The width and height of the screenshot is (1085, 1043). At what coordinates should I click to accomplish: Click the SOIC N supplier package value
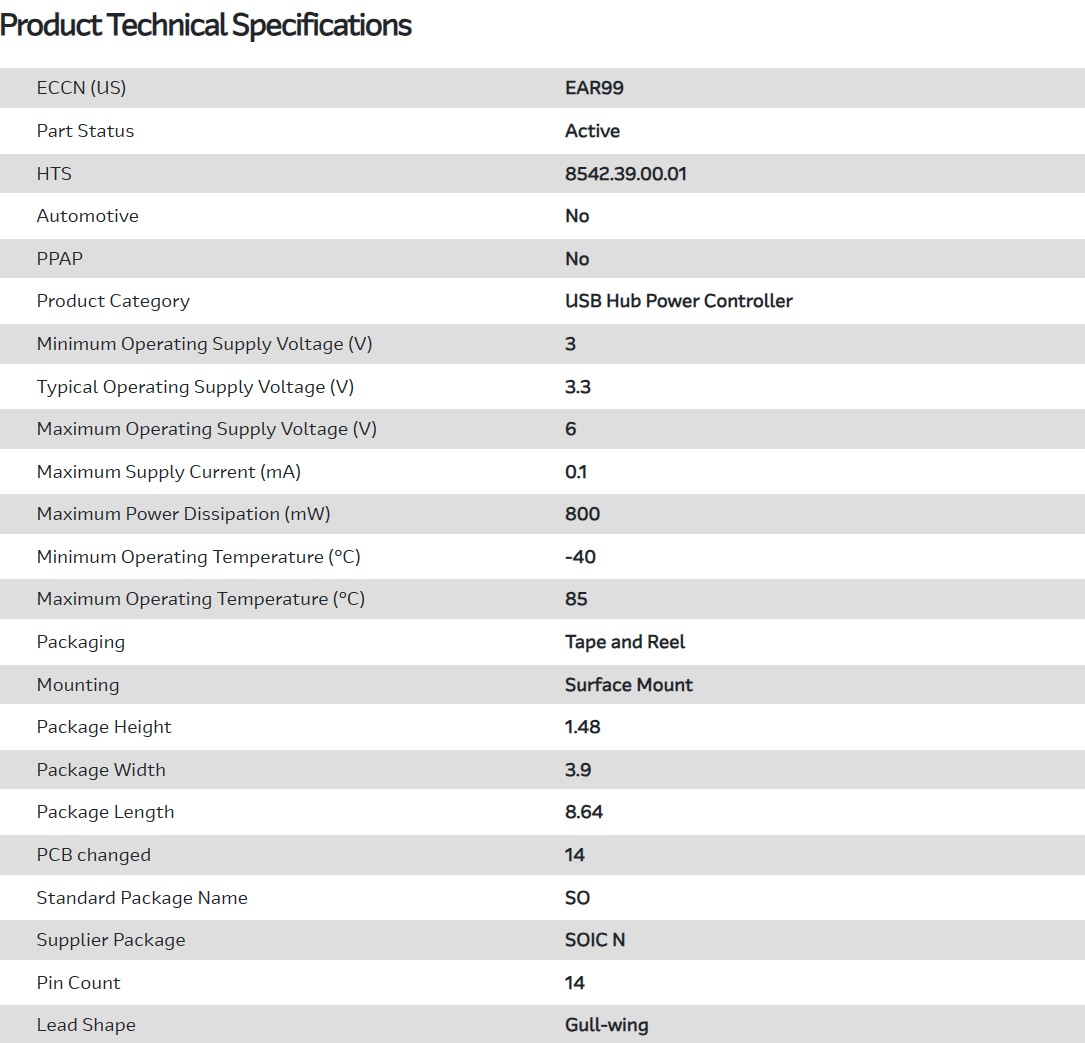pos(595,940)
